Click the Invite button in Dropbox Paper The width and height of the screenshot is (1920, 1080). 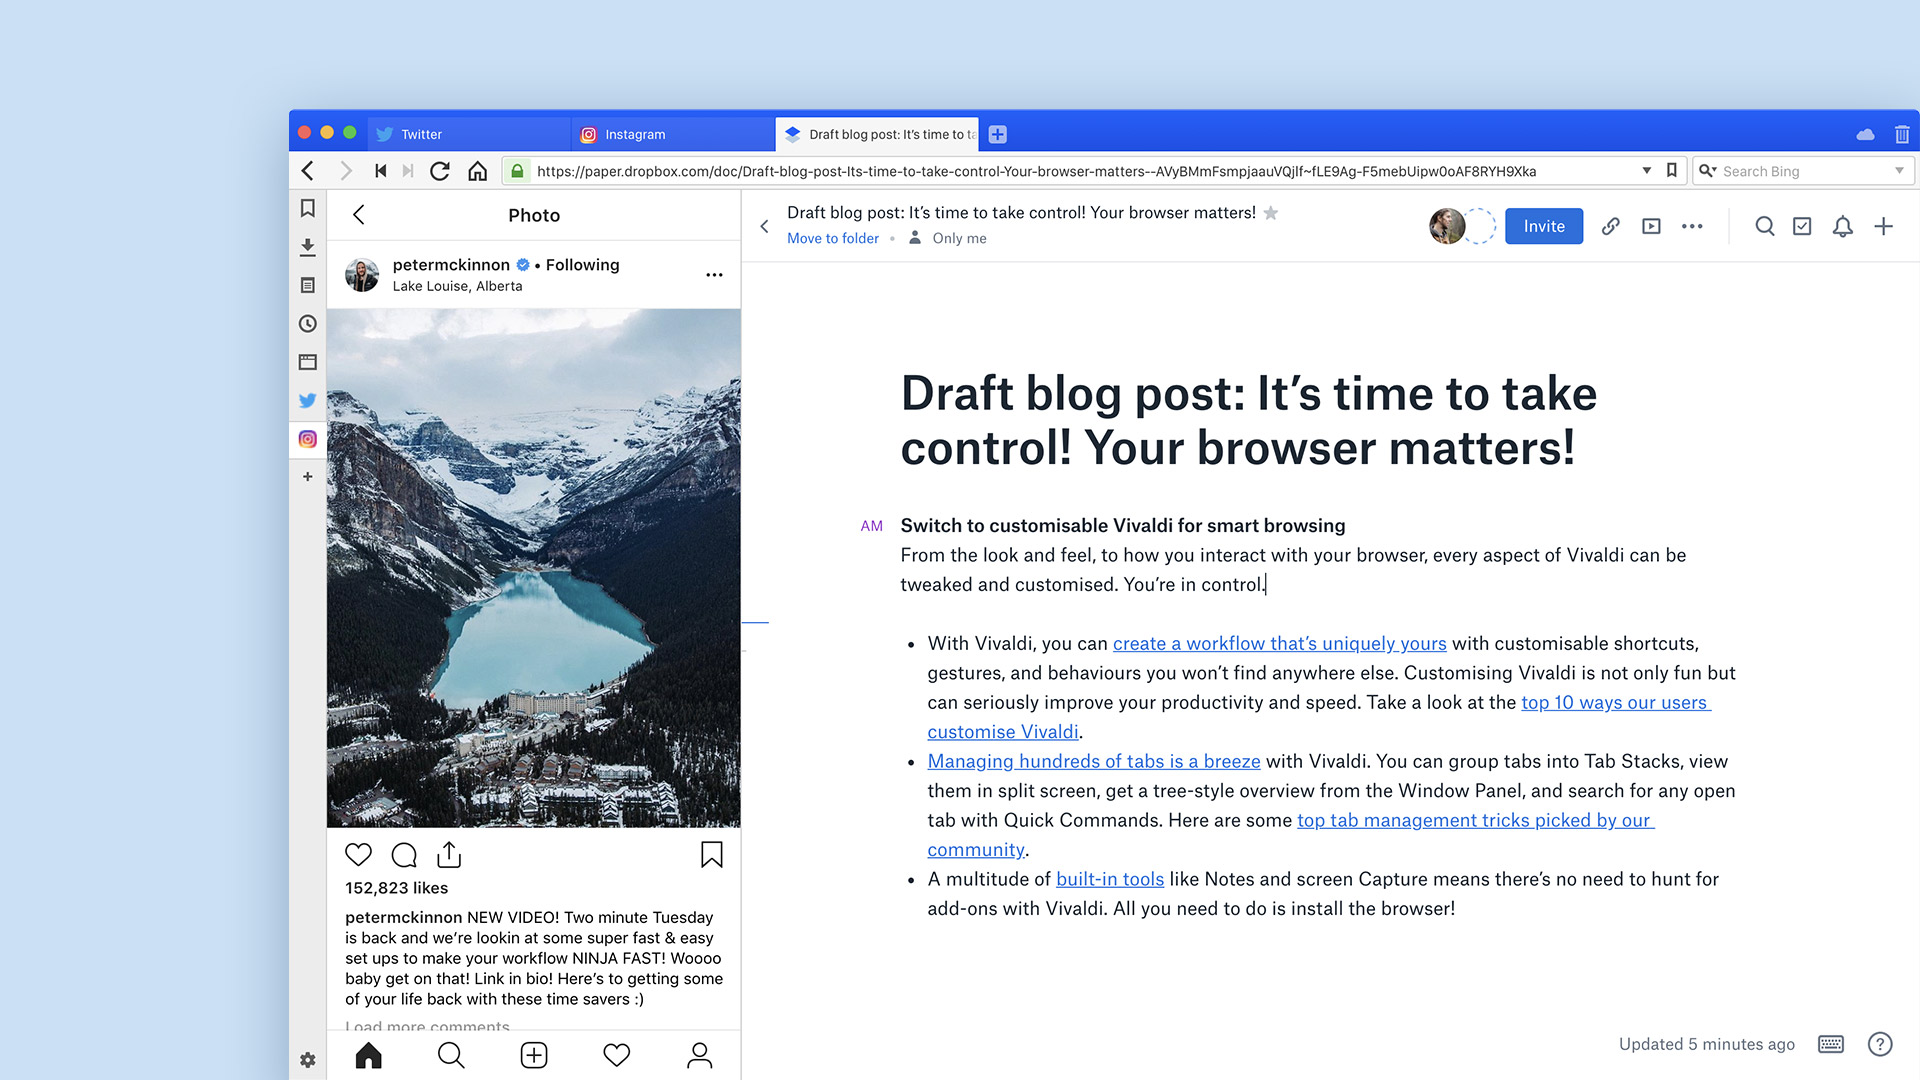click(1543, 225)
